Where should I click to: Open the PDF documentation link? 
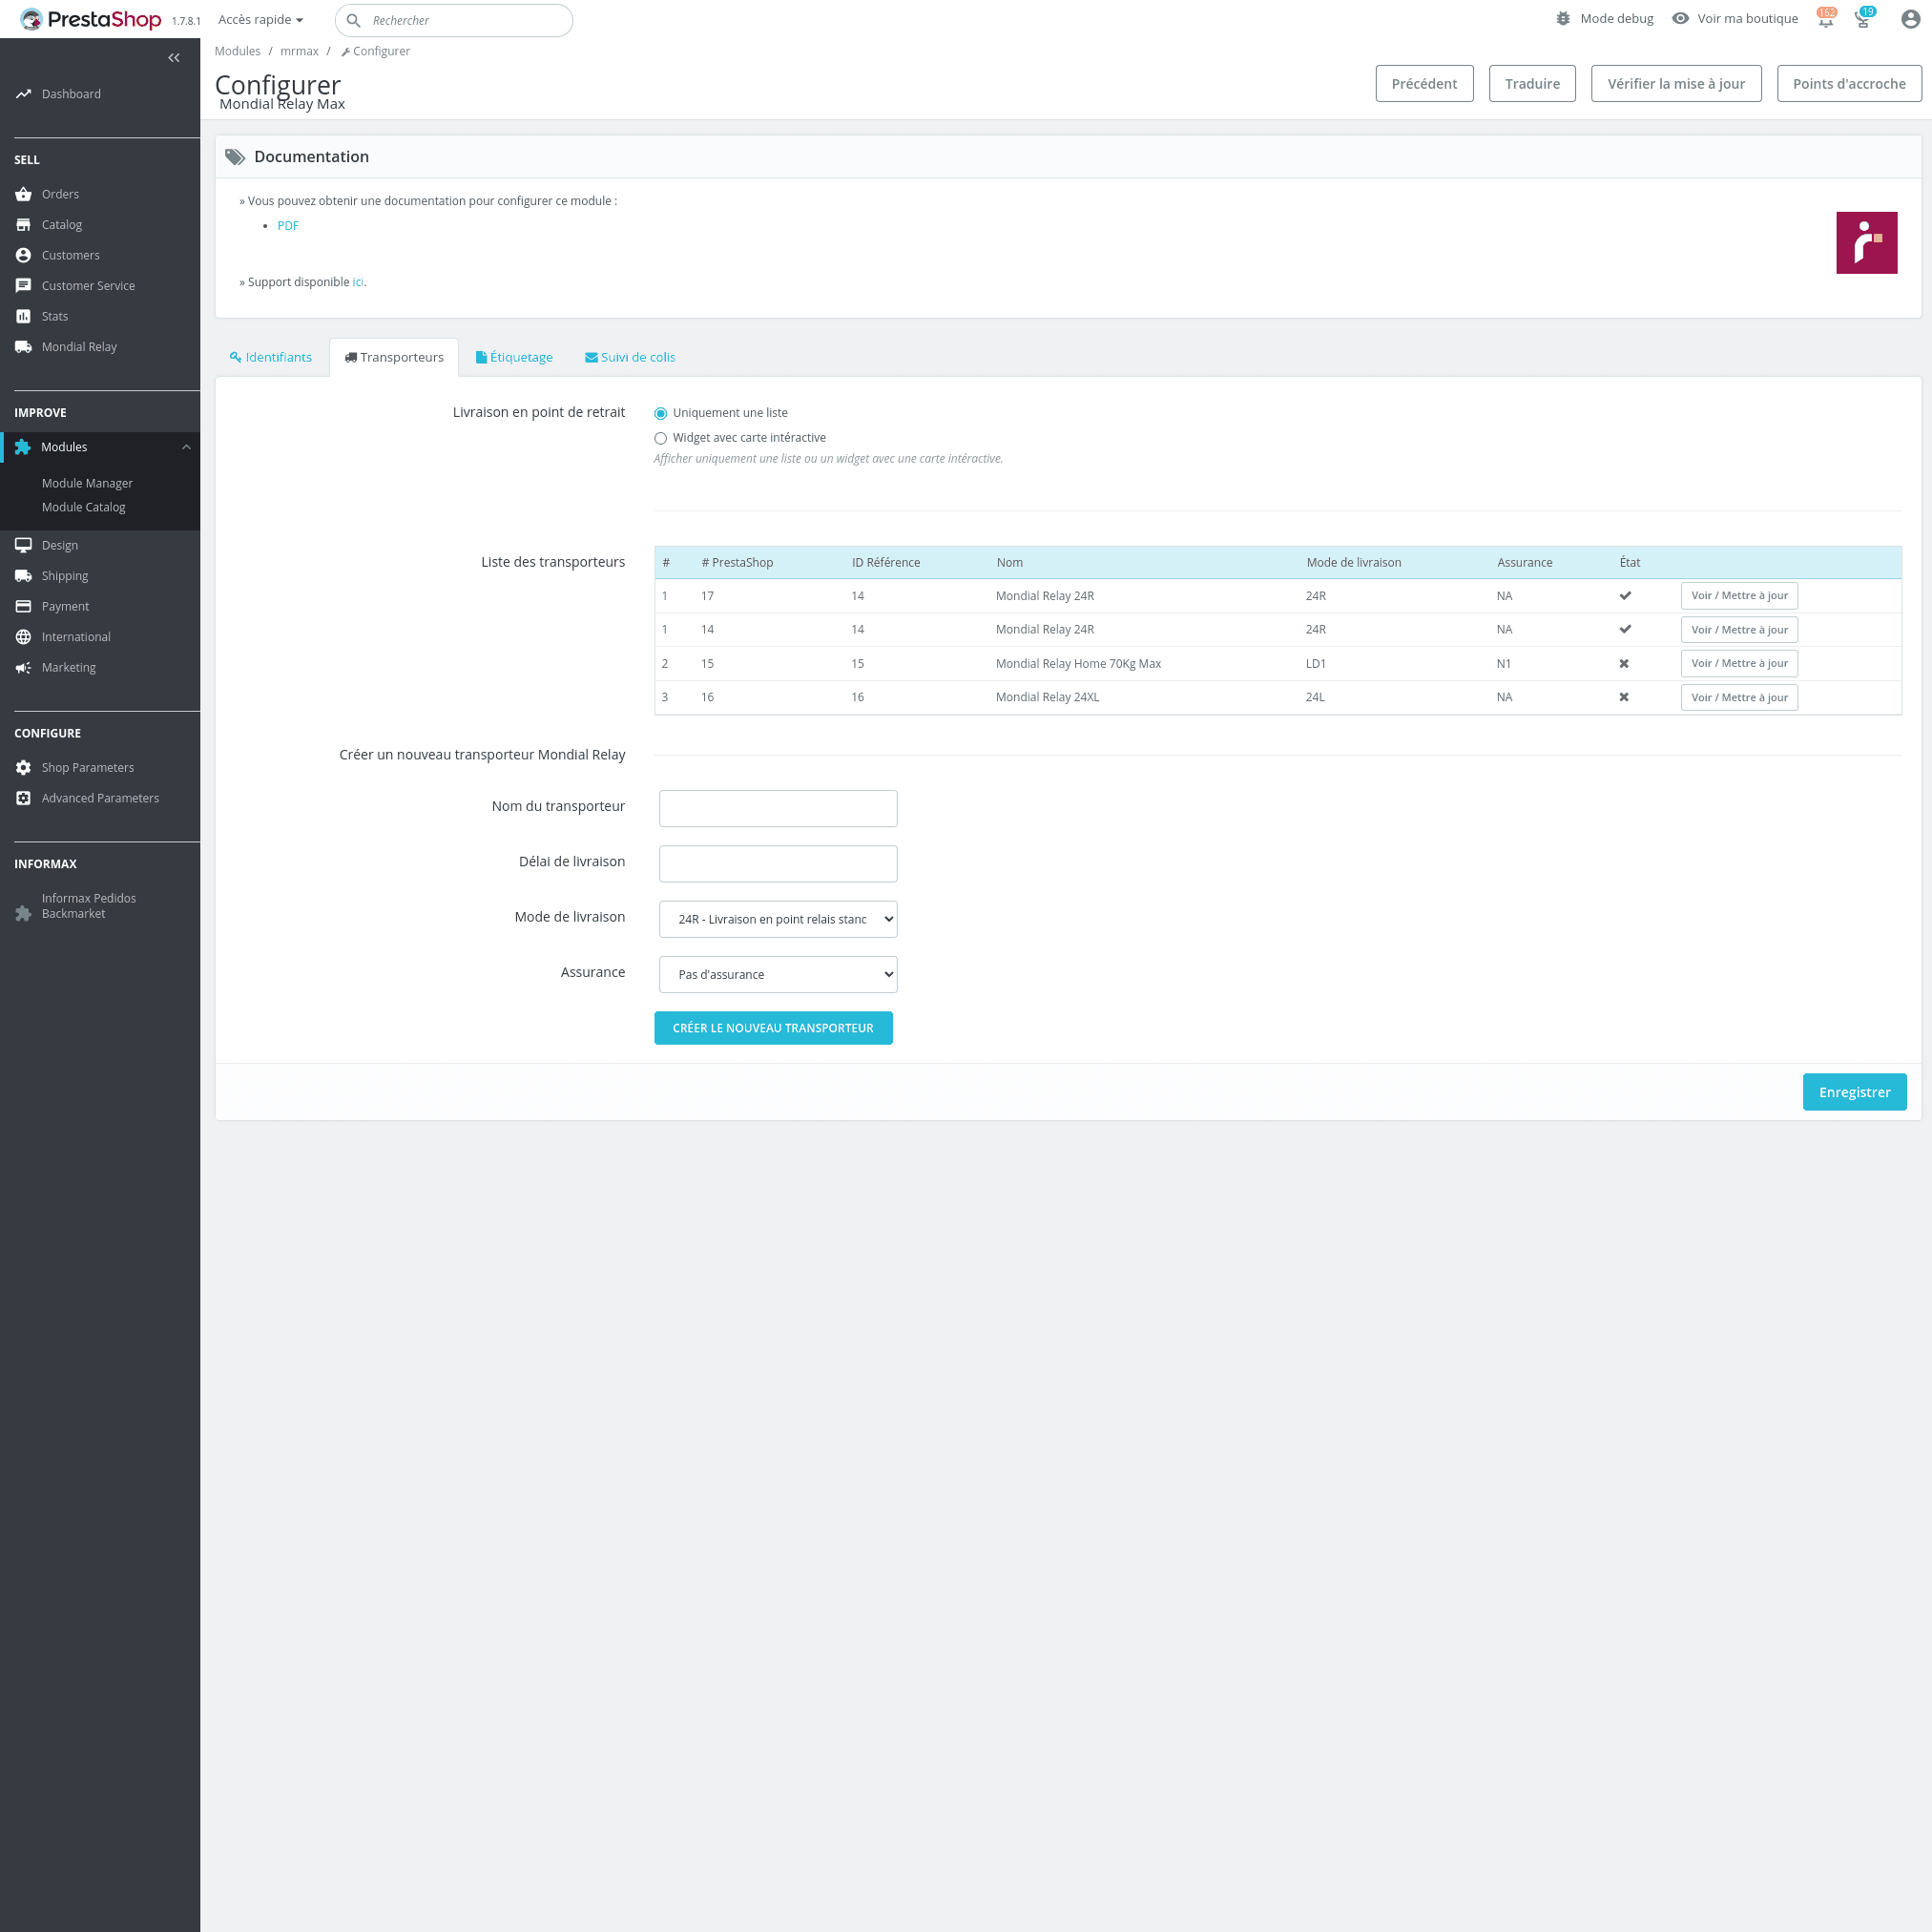[x=288, y=226]
